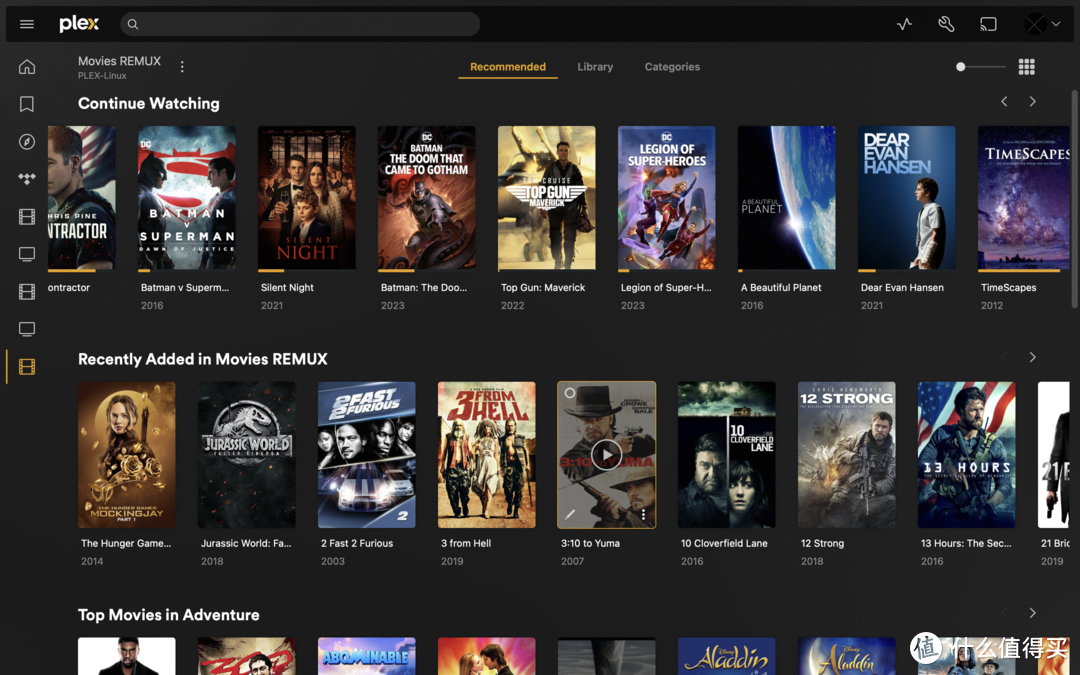Click the search field in top bar

pyautogui.click(x=300, y=24)
